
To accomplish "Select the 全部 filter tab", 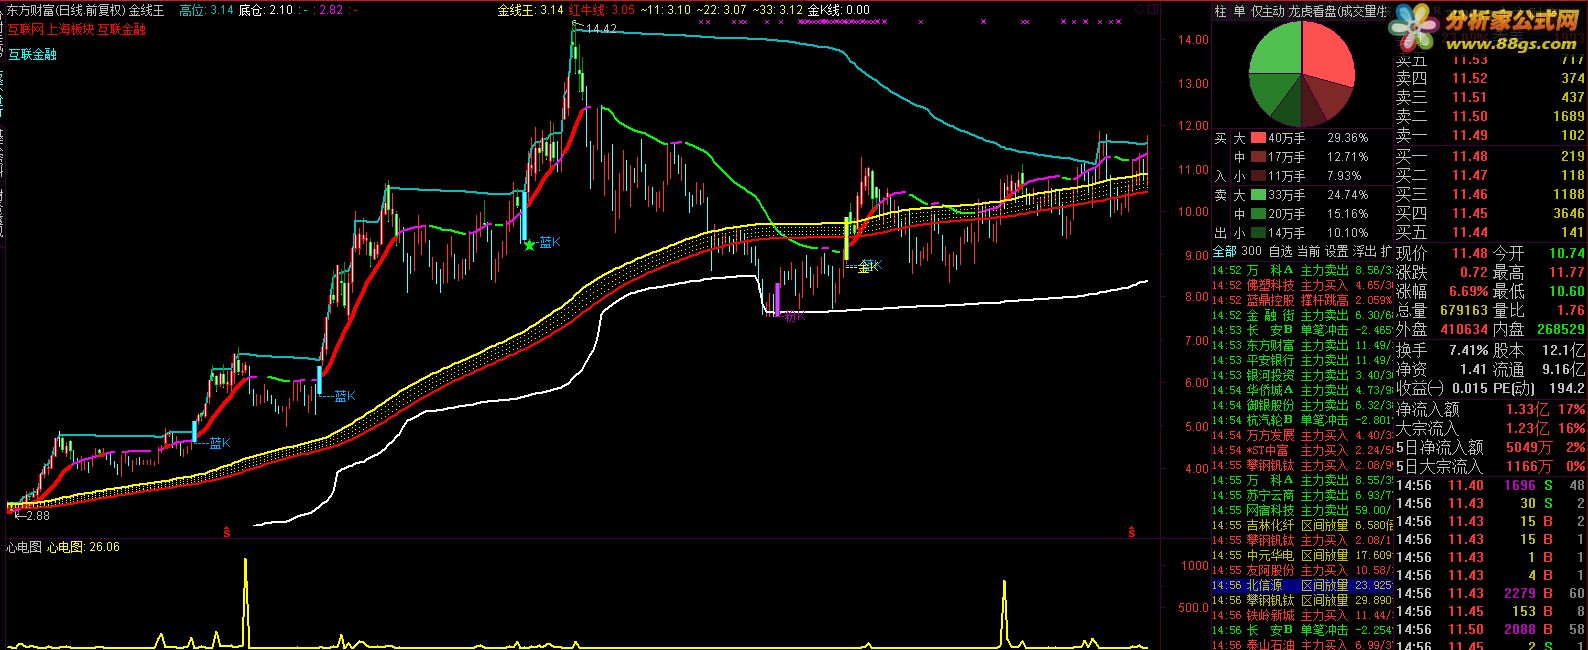I will coord(1224,251).
